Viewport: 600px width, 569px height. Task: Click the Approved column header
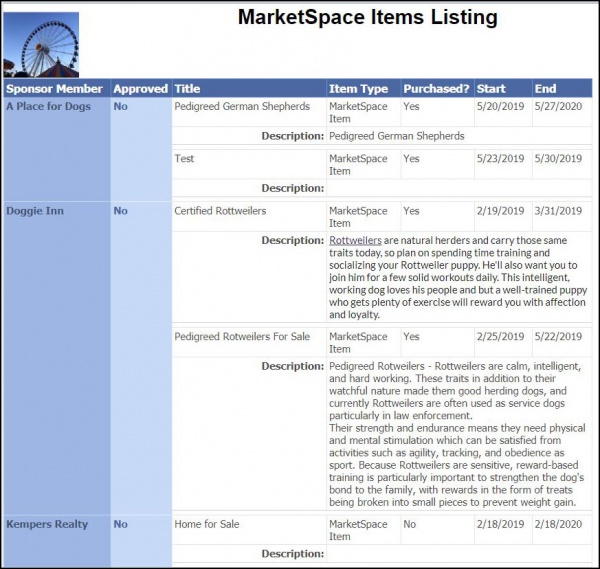click(140, 89)
